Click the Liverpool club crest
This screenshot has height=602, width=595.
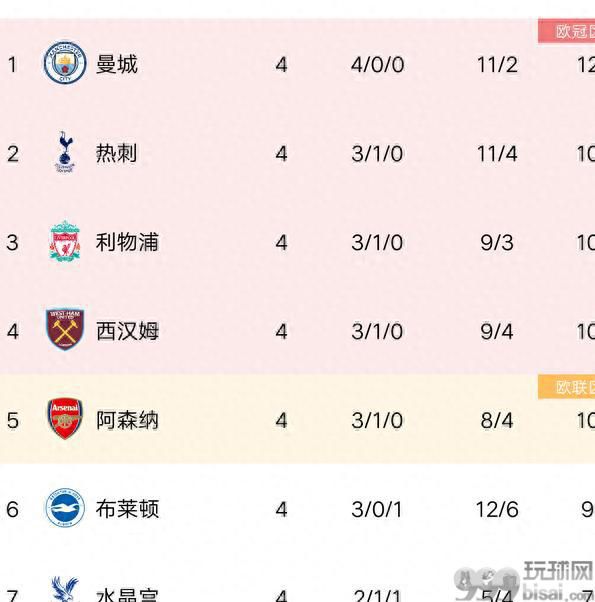pyautogui.click(x=65, y=241)
